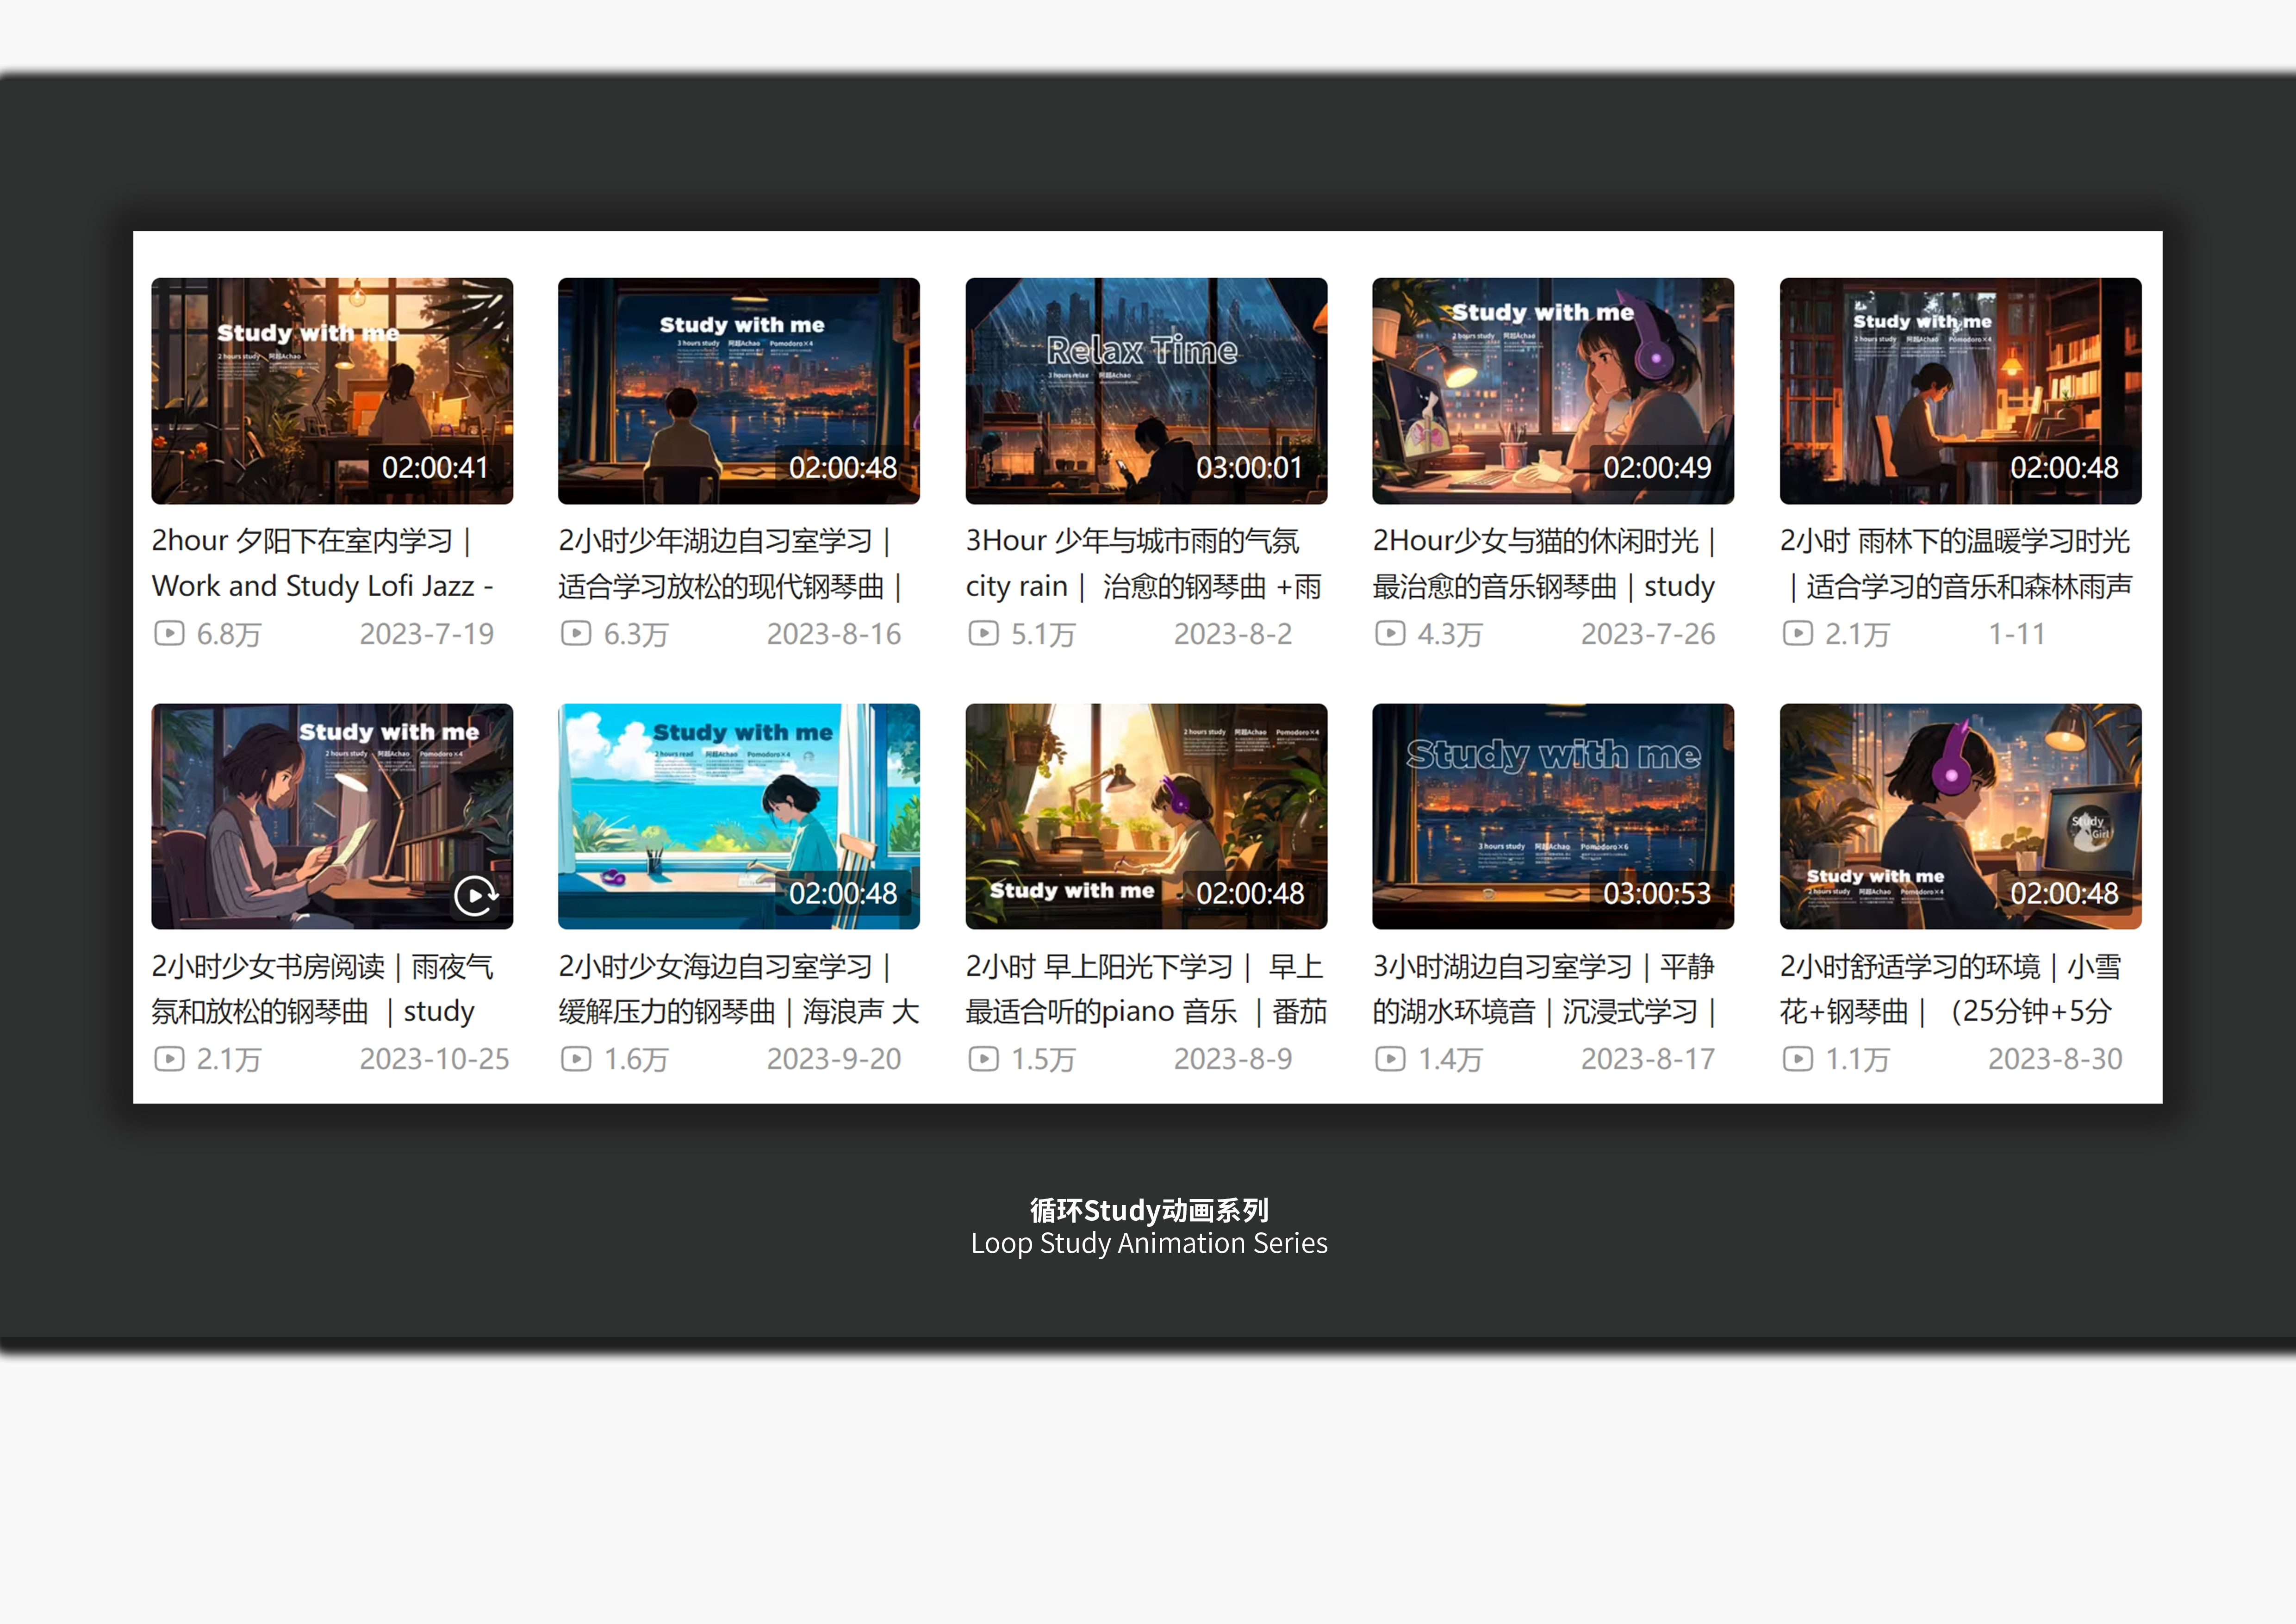Image resolution: width=2296 pixels, height=1624 pixels.
Task: Click the replay icon on the book-reading girl thumbnail
Action: (475, 895)
